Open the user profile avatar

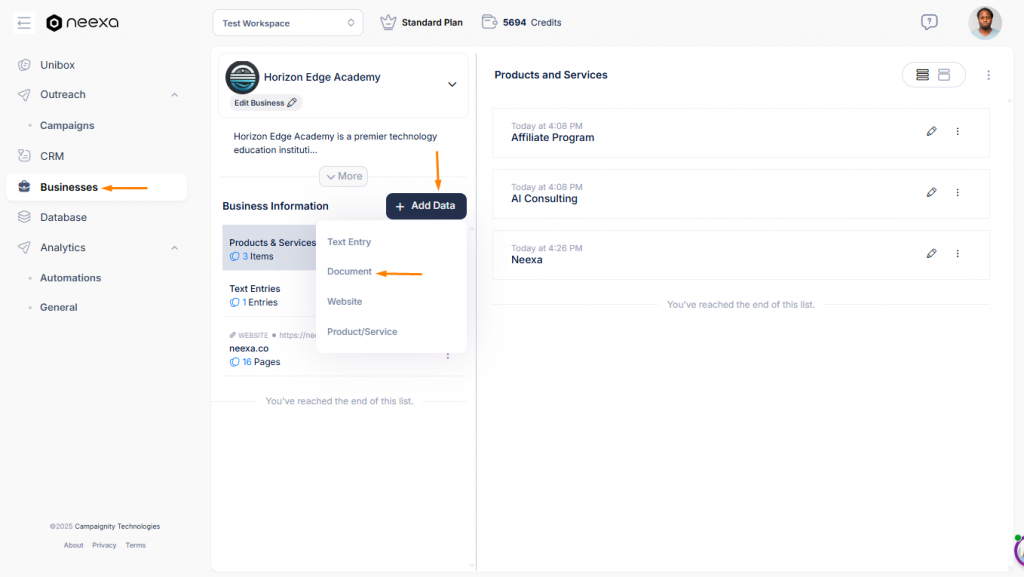984,22
